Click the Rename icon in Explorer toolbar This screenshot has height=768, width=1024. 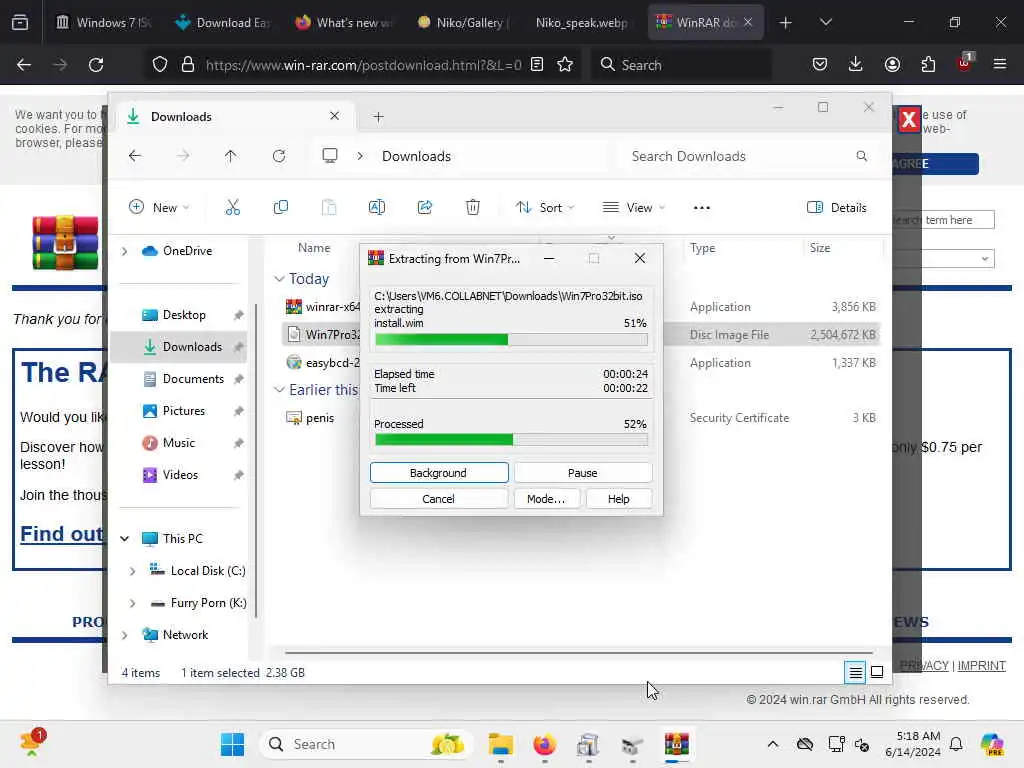377,208
